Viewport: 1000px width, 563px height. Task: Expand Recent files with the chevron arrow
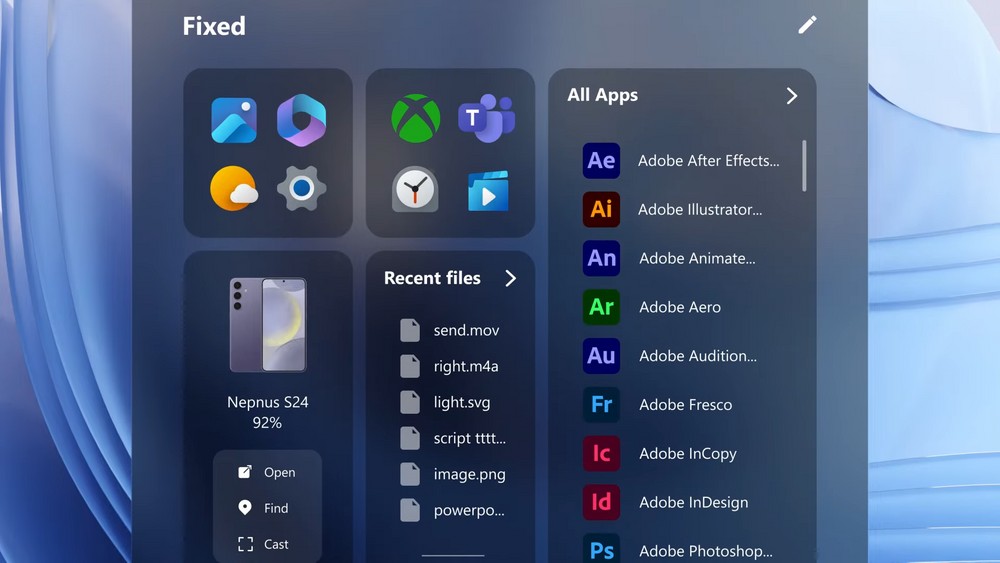(511, 278)
